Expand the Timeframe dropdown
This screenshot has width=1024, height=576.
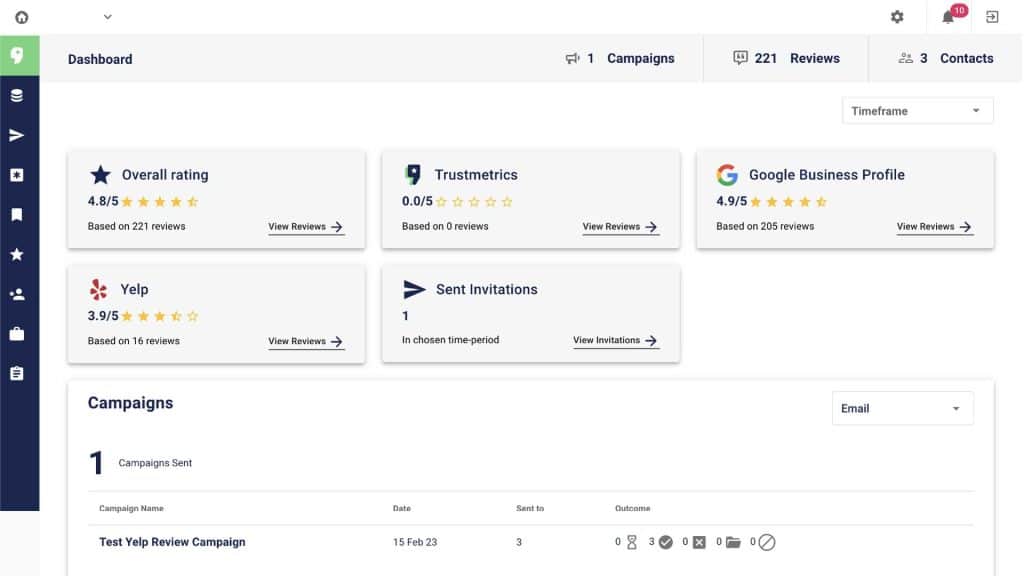click(x=918, y=111)
